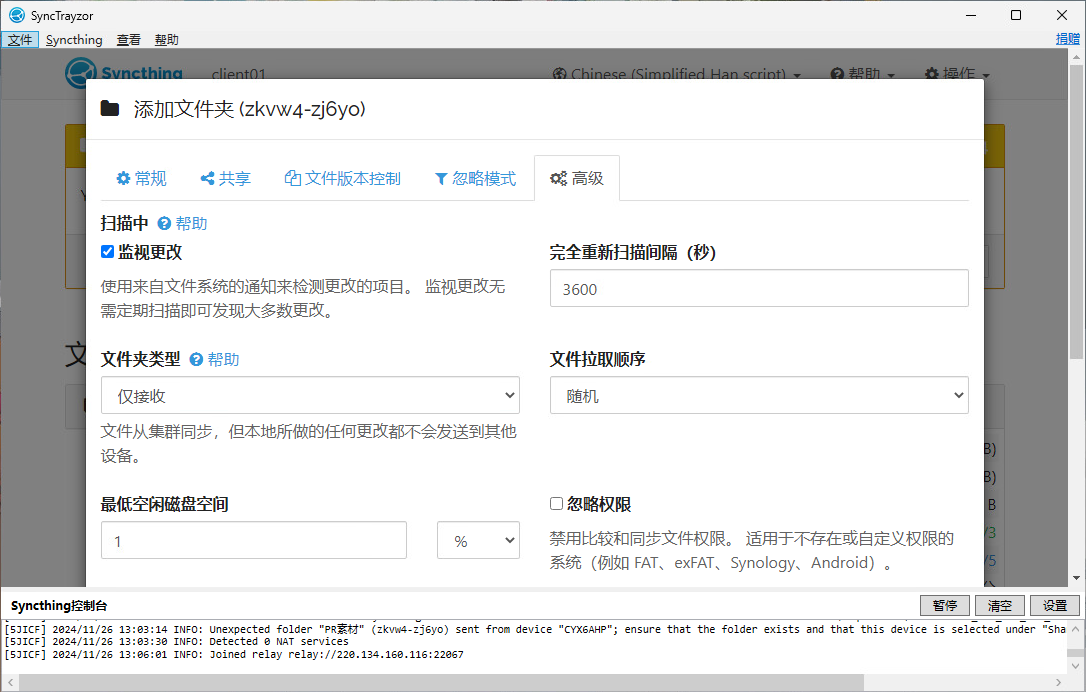Click the question icon next to 扫描中
The image size is (1086, 692).
[x=164, y=223]
